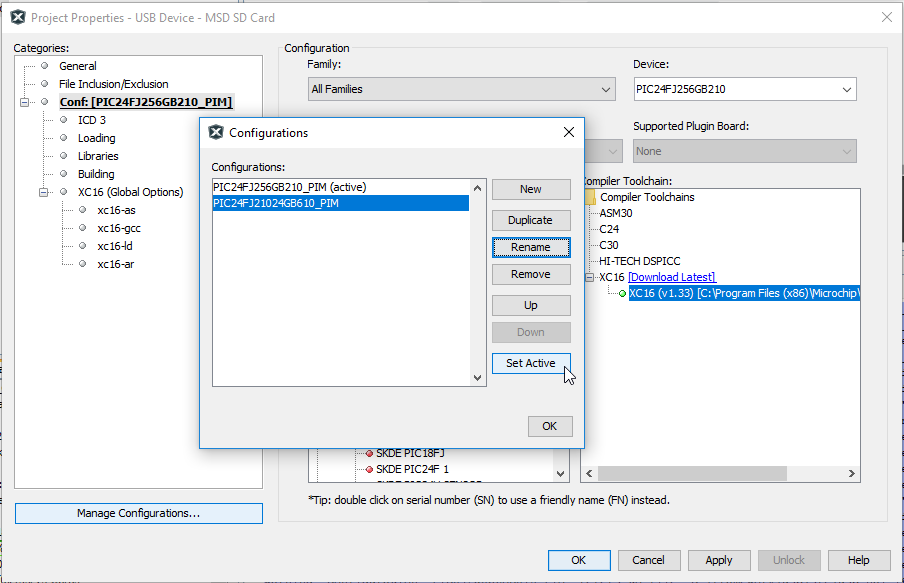Click OK at bottom of Project Properties

579,560
